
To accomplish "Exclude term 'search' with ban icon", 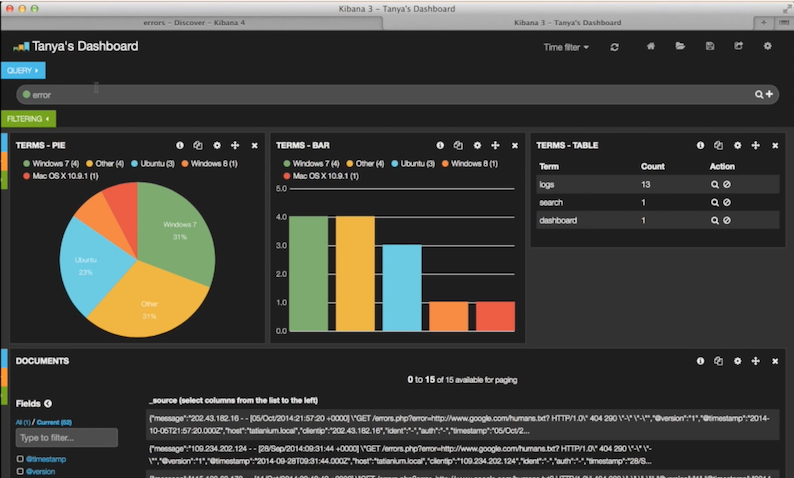I will pos(727,202).
